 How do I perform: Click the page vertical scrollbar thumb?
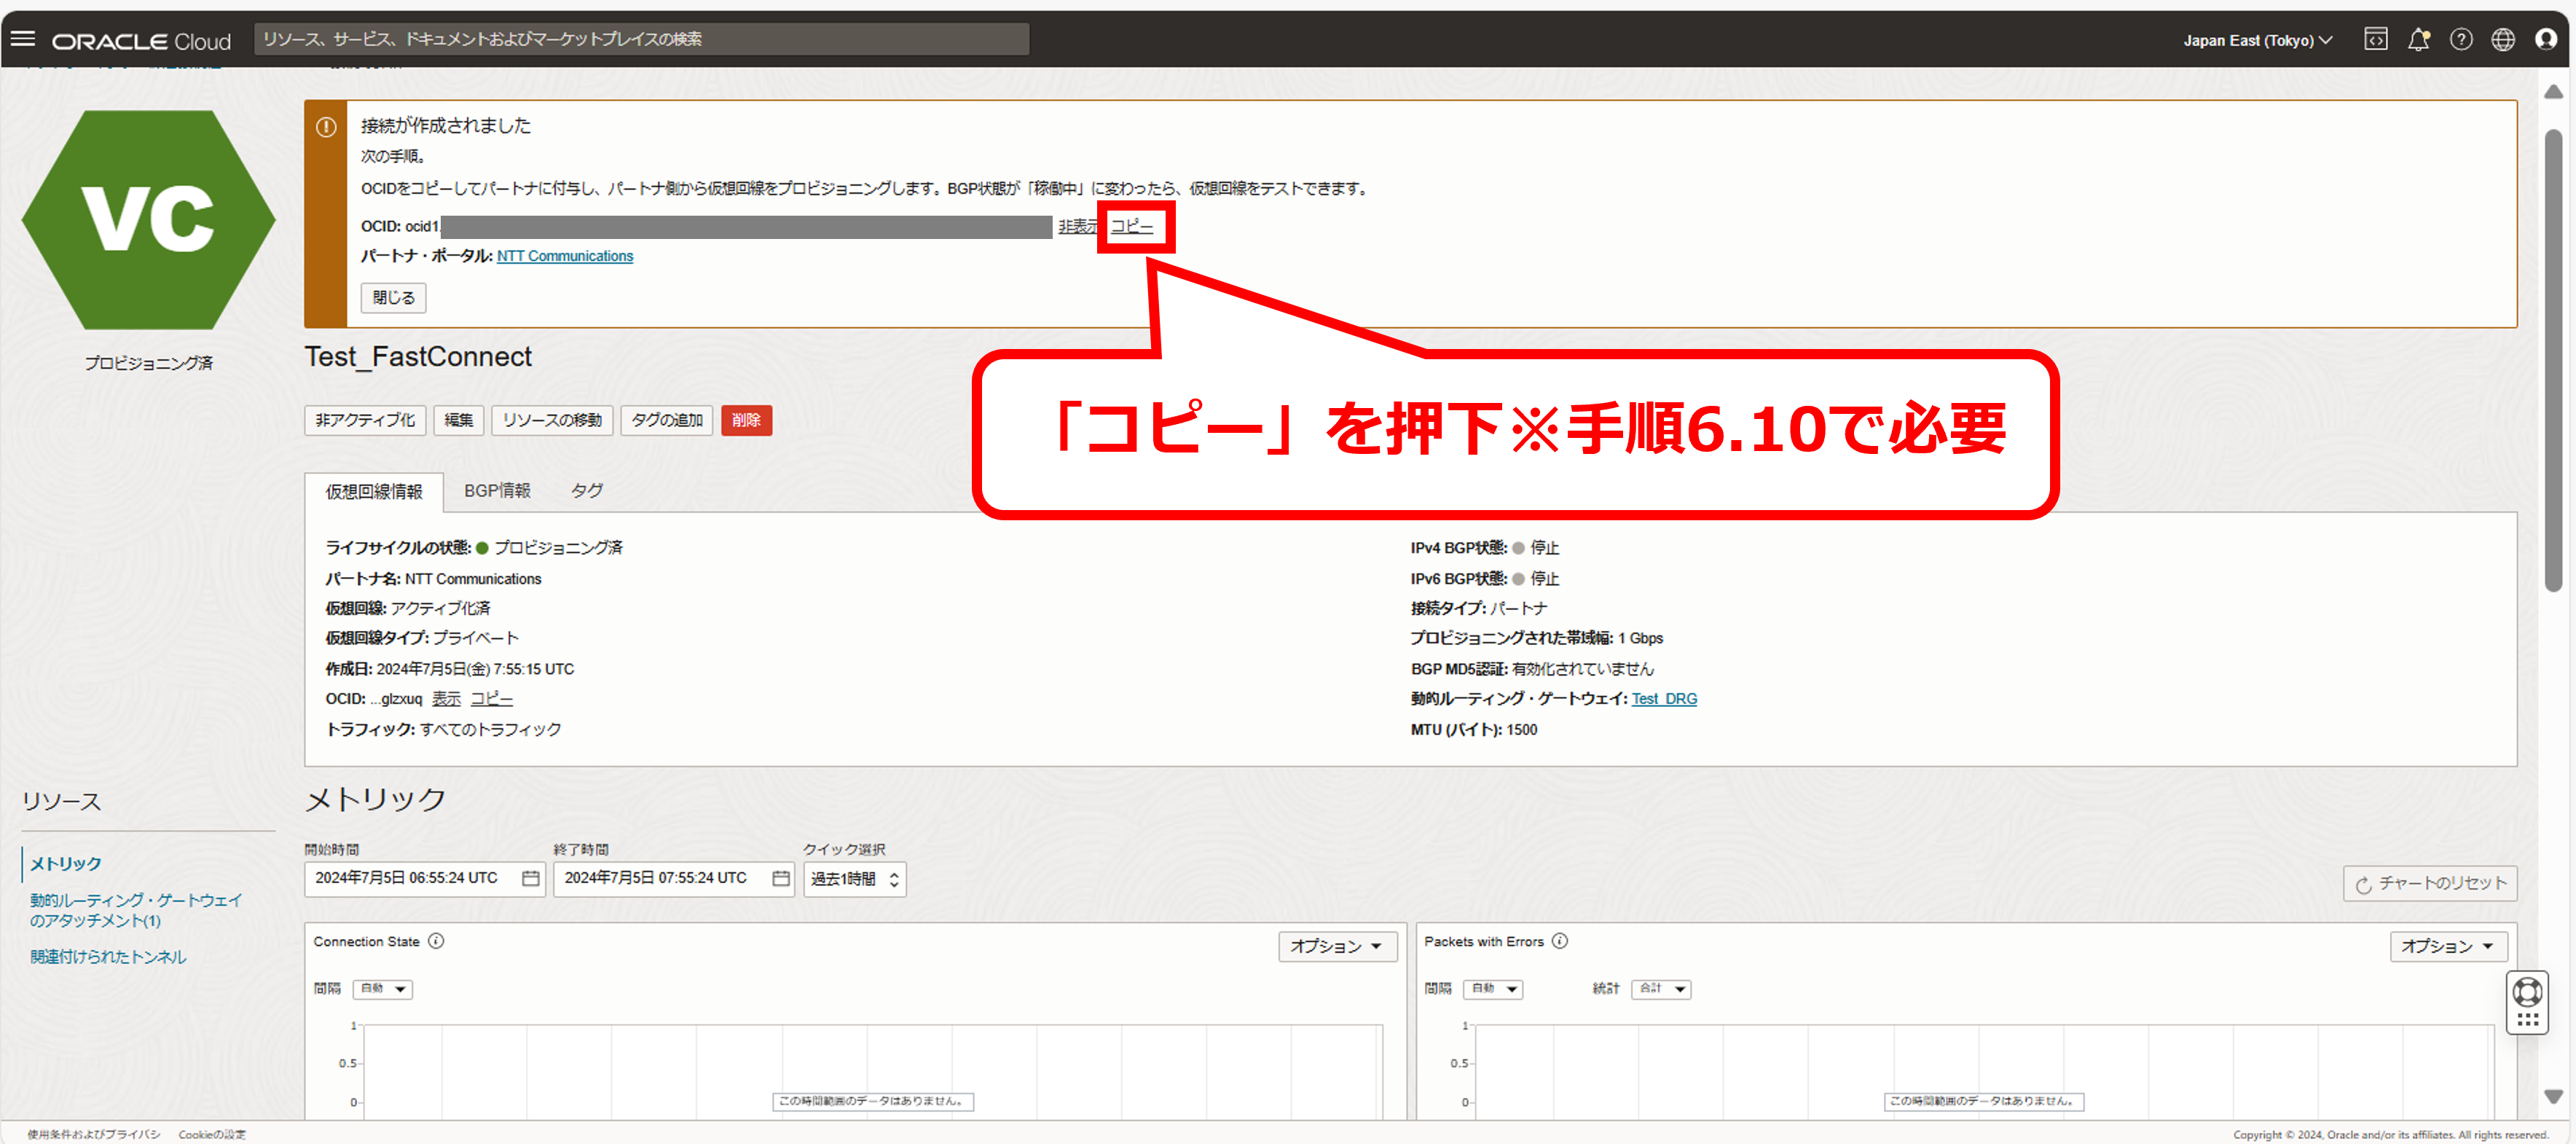tap(2553, 360)
